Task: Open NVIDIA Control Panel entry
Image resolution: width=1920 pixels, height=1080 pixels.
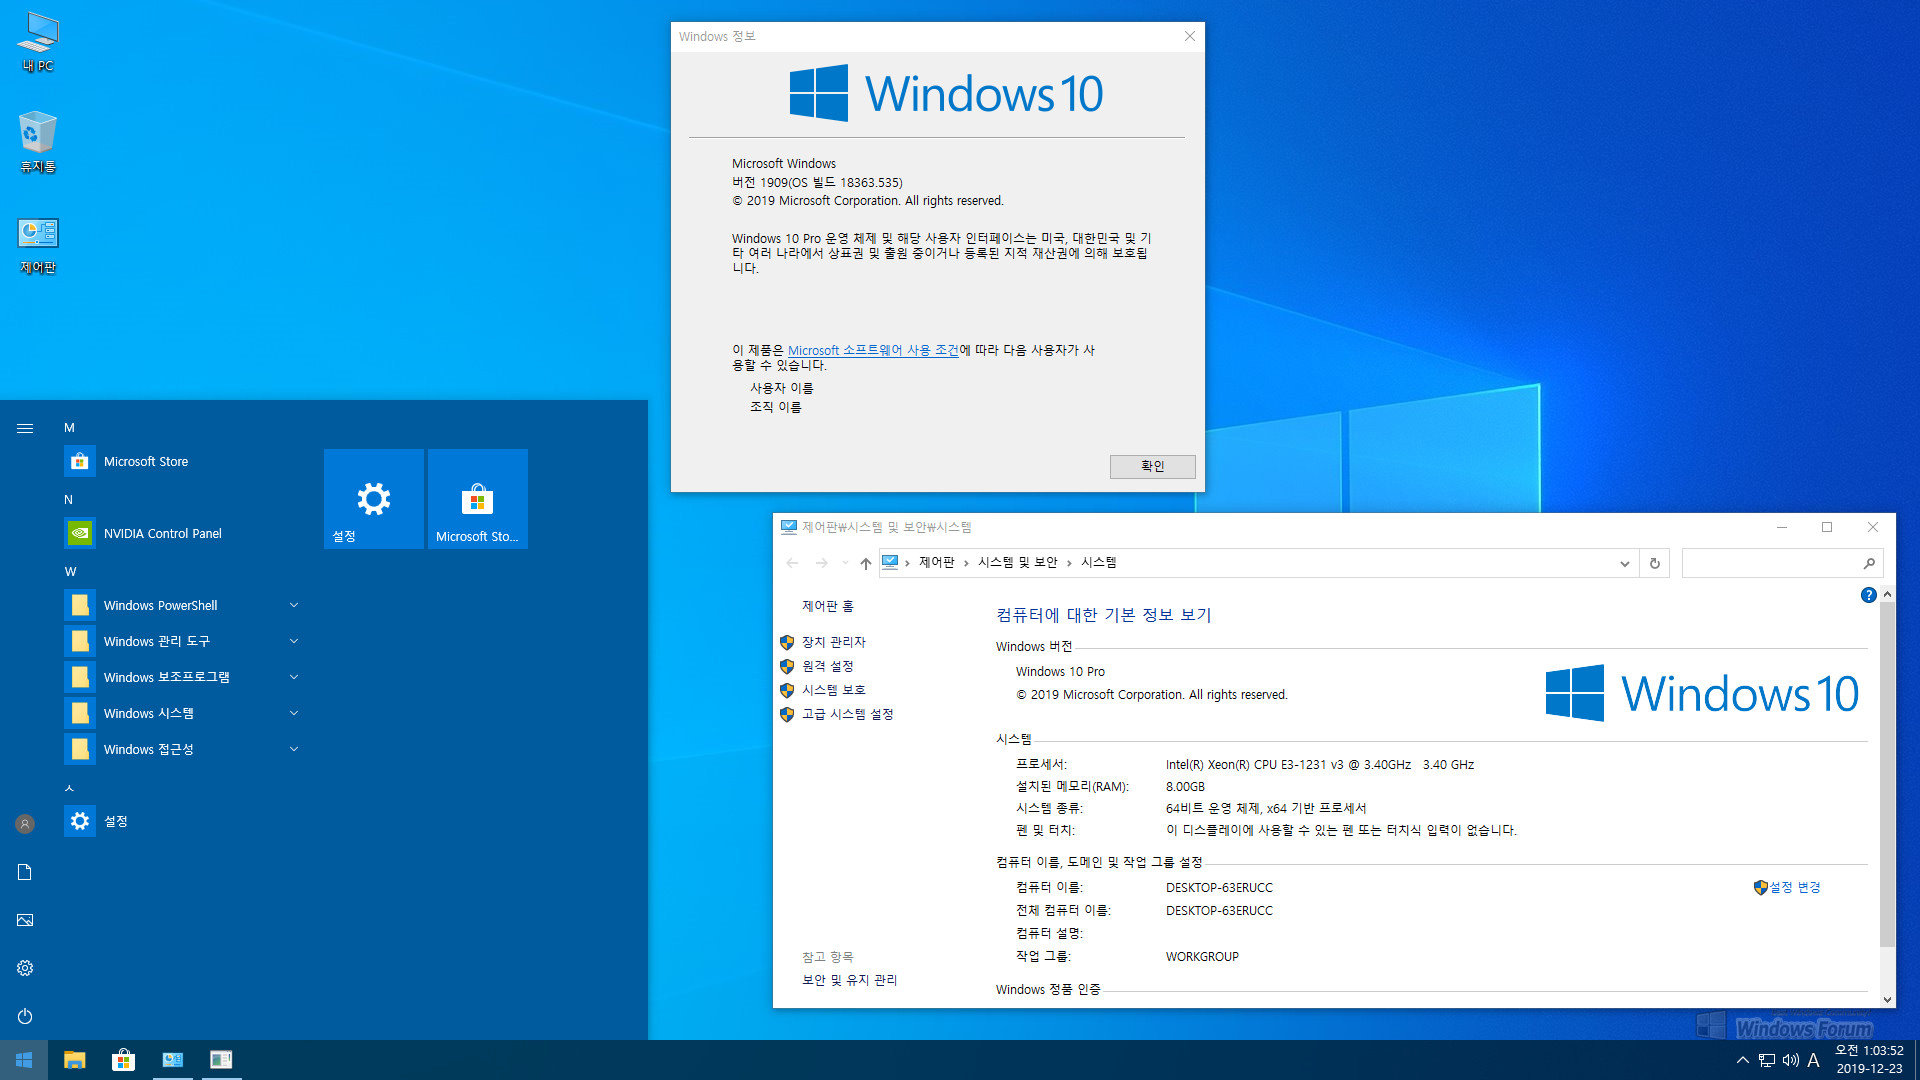Action: [x=182, y=533]
